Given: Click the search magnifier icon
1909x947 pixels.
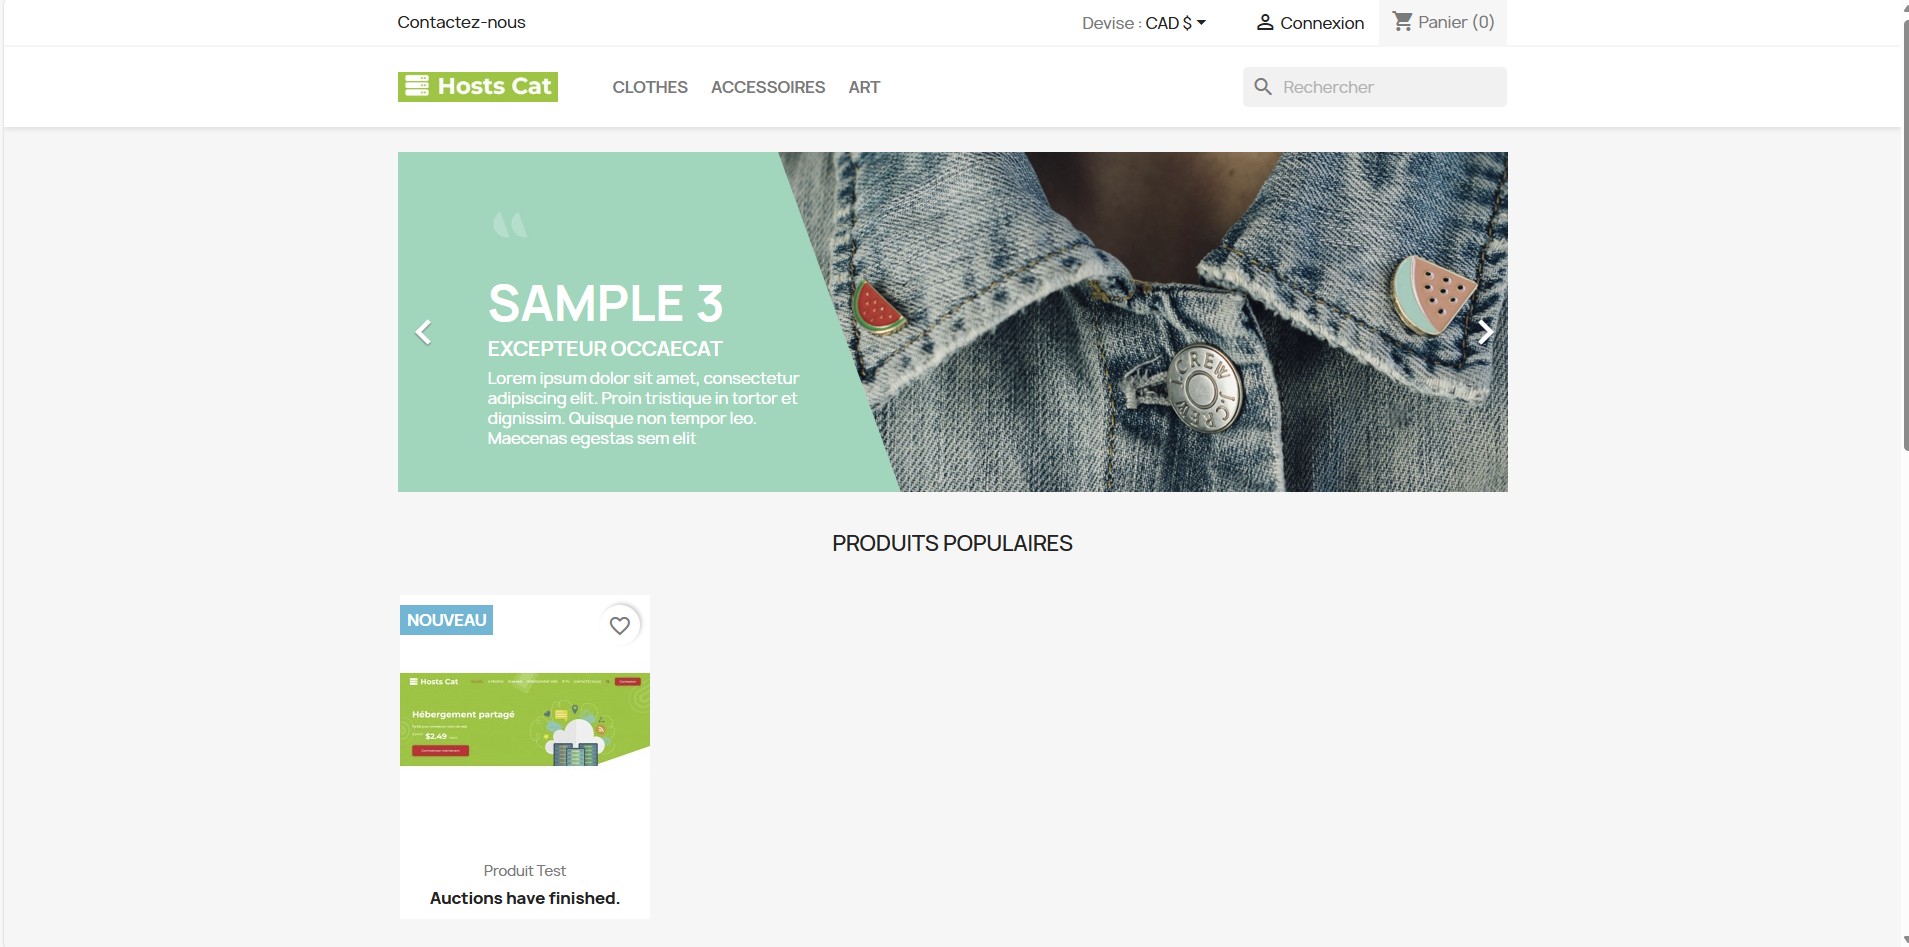Looking at the screenshot, I should click(x=1263, y=87).
